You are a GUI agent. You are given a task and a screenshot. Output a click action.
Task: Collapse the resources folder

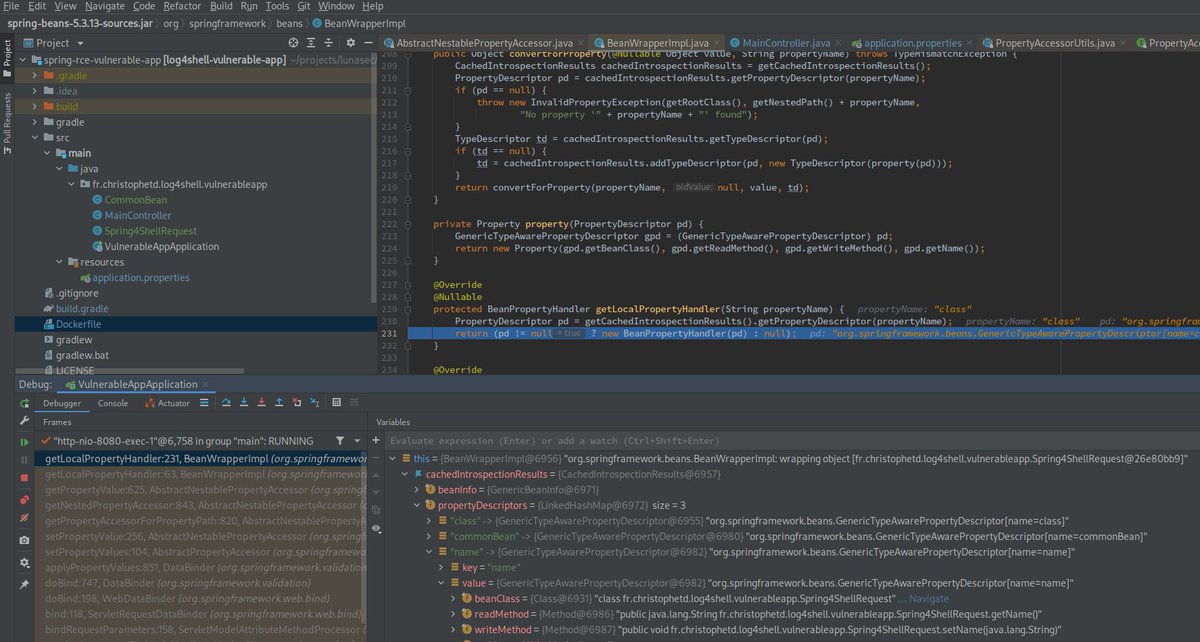pos(59,262)
